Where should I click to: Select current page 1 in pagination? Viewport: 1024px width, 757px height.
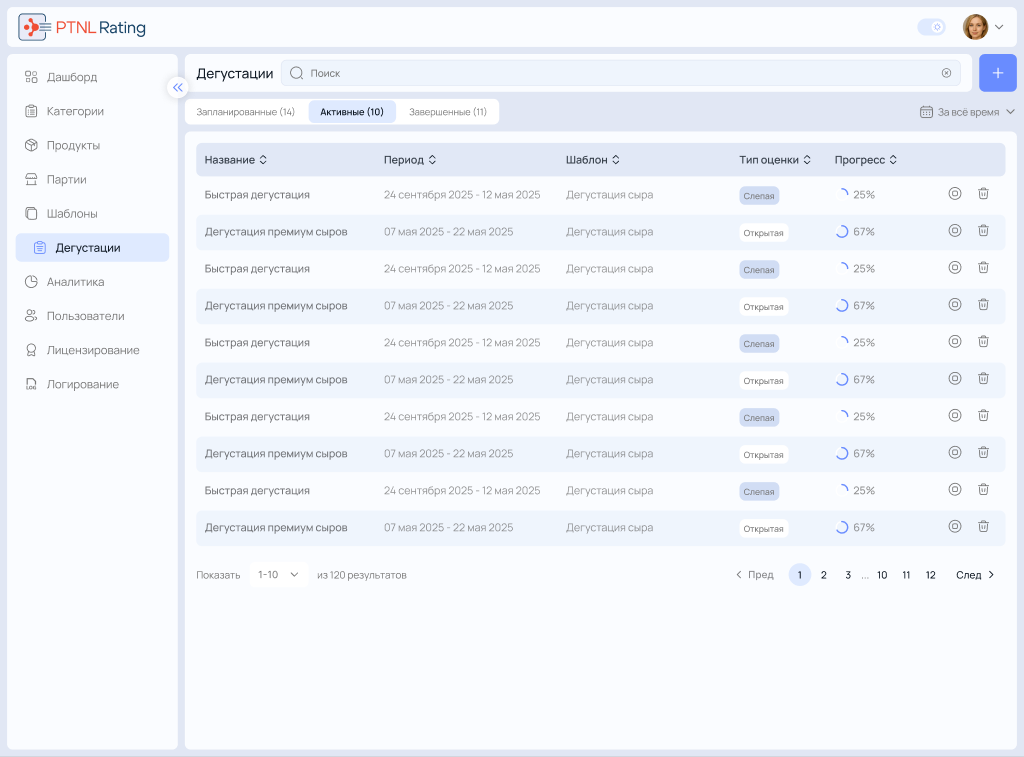point(799,575)
